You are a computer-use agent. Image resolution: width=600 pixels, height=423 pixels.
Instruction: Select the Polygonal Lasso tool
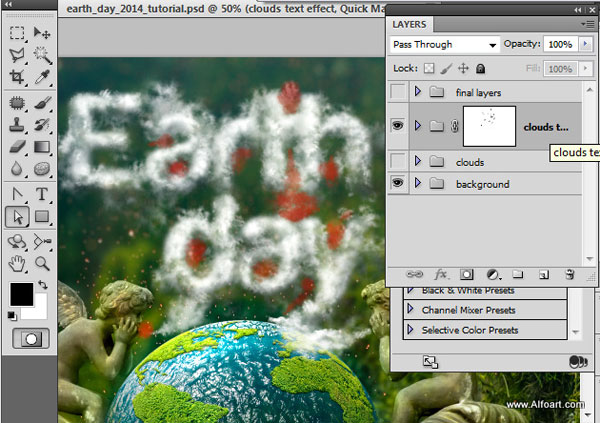(x=17, y=55)
